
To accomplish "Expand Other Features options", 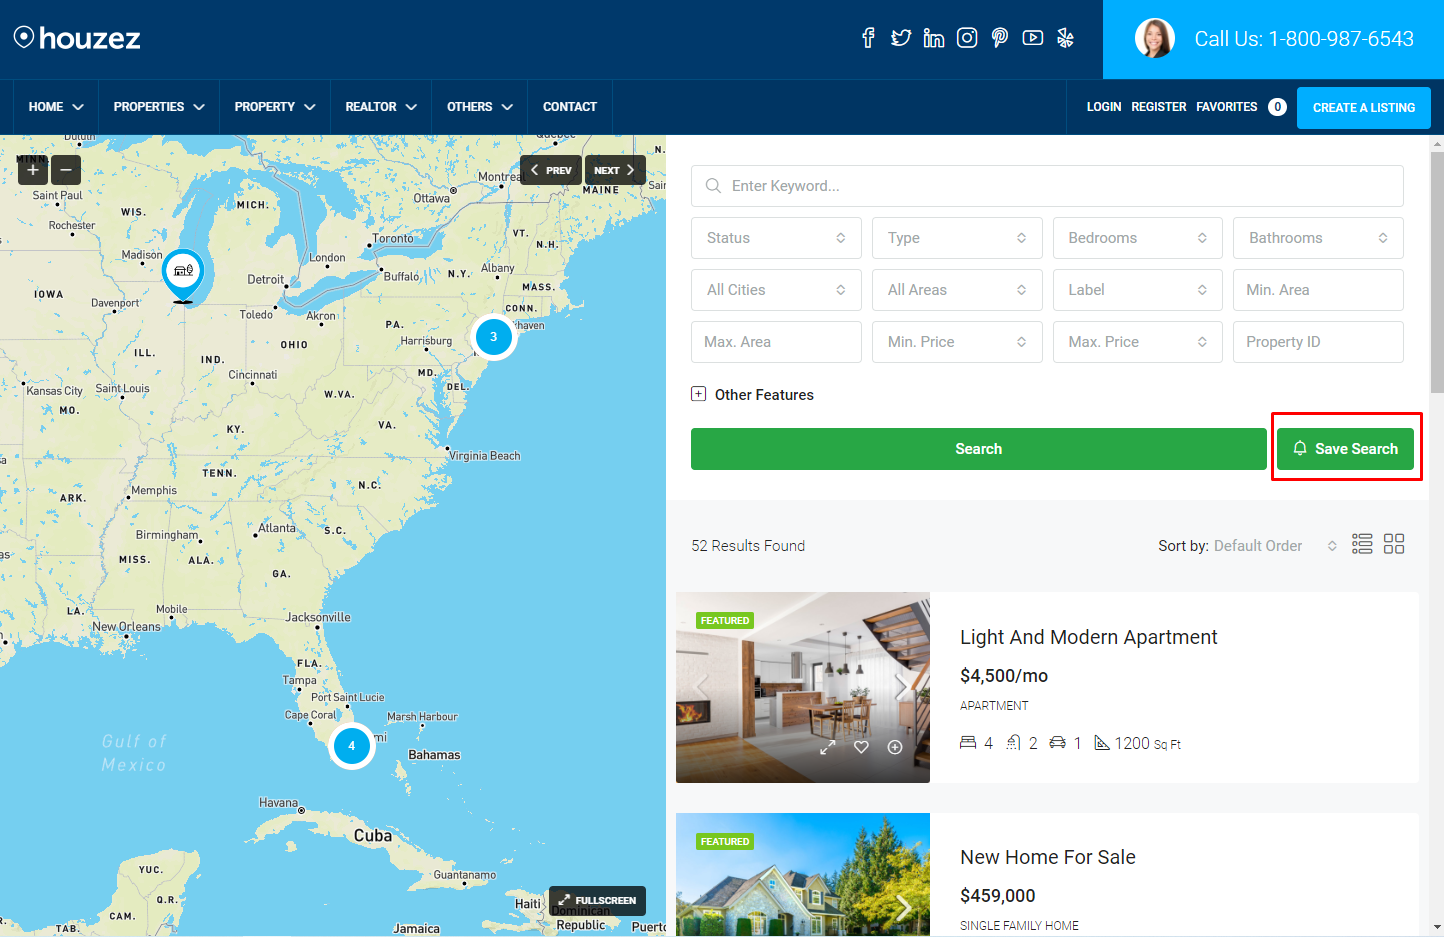I will pyautogui.click(x=752, y=394).
